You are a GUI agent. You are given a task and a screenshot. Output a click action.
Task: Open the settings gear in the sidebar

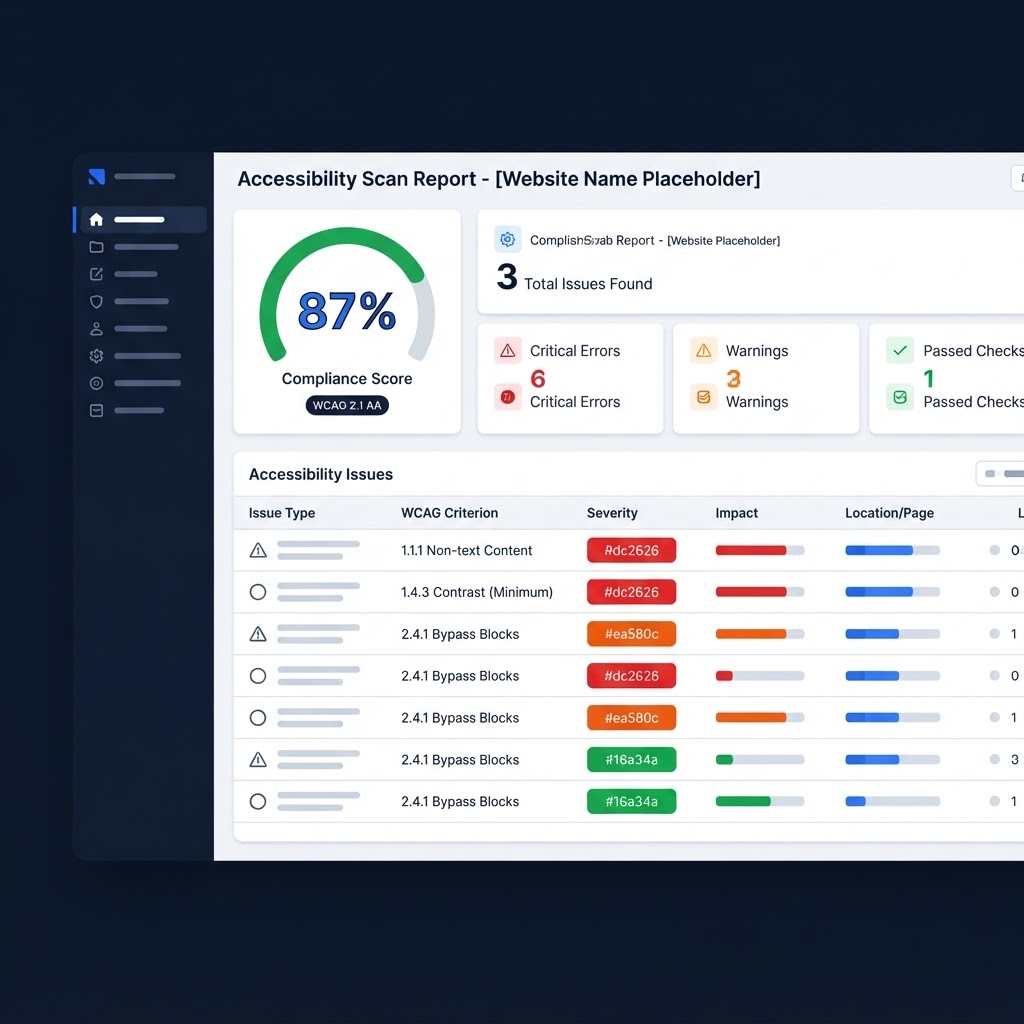(x=96, y=356)
